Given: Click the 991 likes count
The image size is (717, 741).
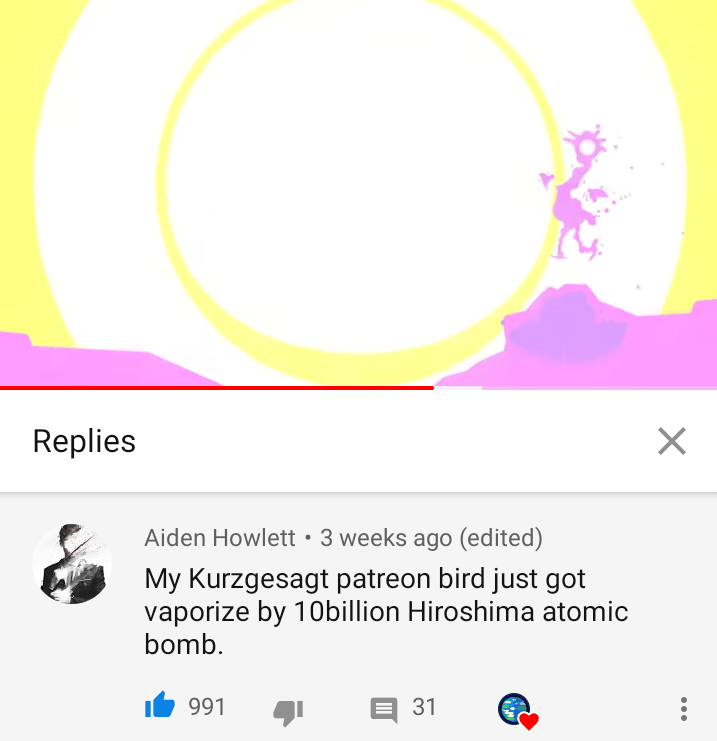Looking at the screenshot, I should click(207, 707).
